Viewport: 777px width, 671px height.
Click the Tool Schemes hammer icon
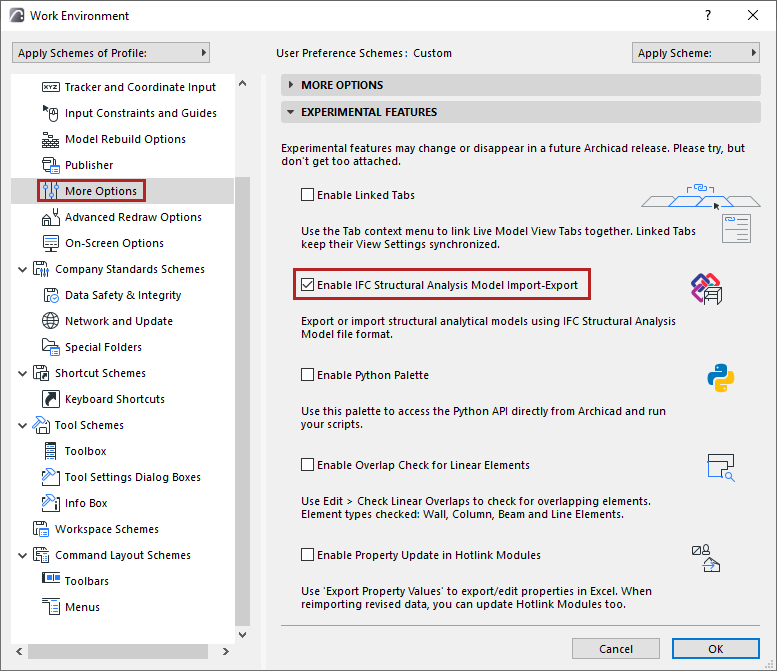click(41, 425)
